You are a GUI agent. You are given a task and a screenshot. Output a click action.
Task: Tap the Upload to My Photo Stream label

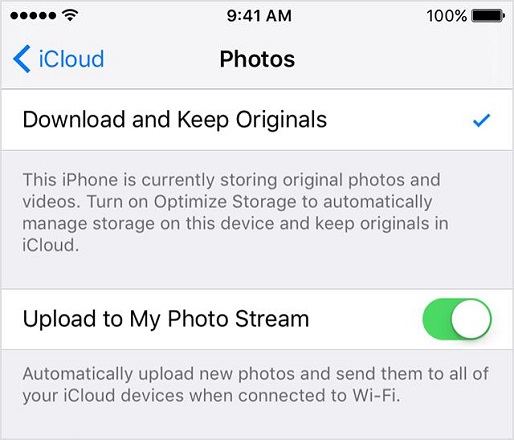tap(166, 319)
